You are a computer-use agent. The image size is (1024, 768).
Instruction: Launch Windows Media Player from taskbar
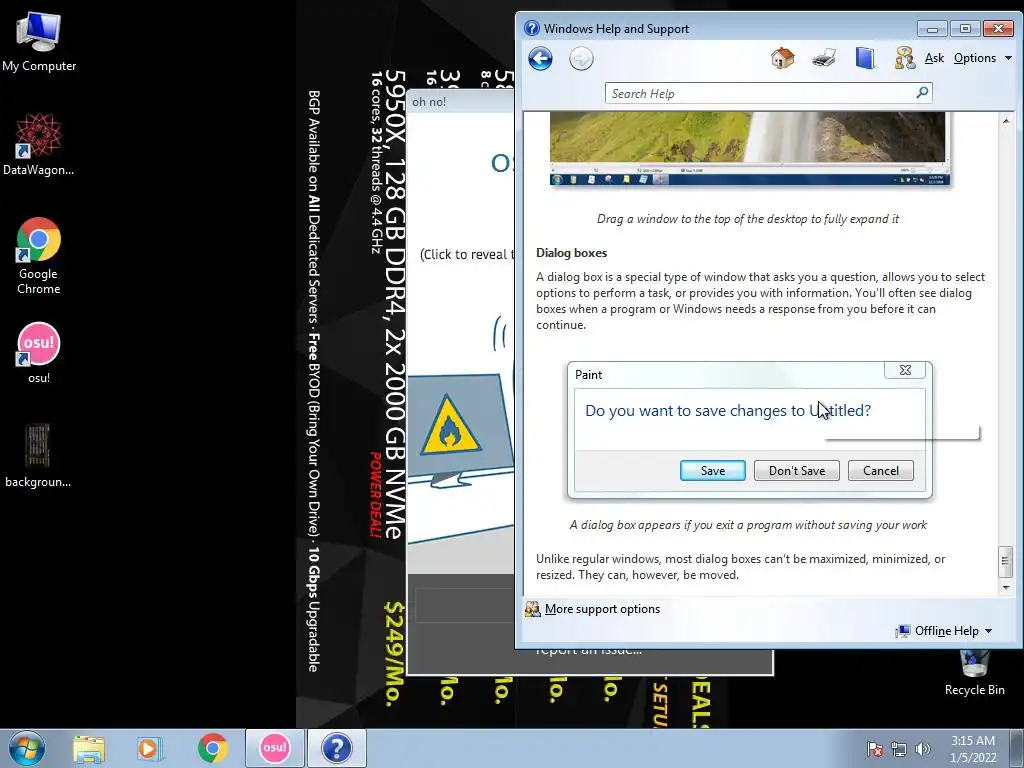pos(150,748)
